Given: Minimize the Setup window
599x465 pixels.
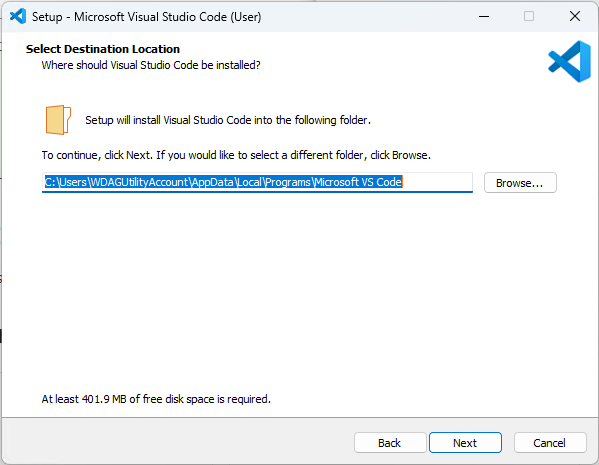Looking at the screenshot, I should coord(484,16).
